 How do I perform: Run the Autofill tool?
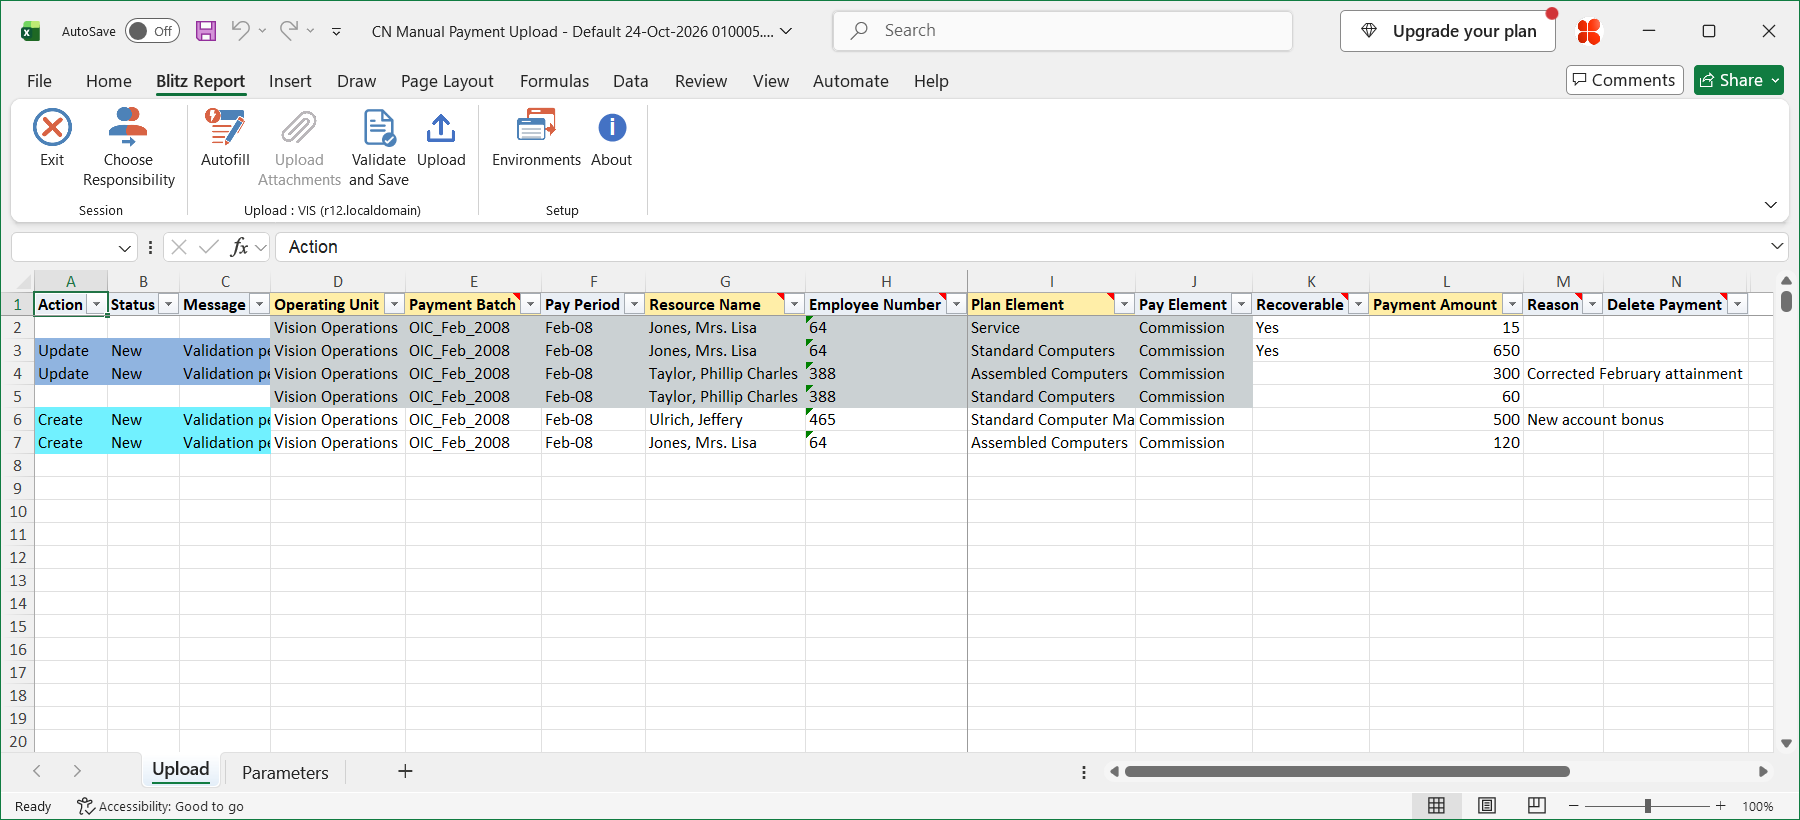225,138
